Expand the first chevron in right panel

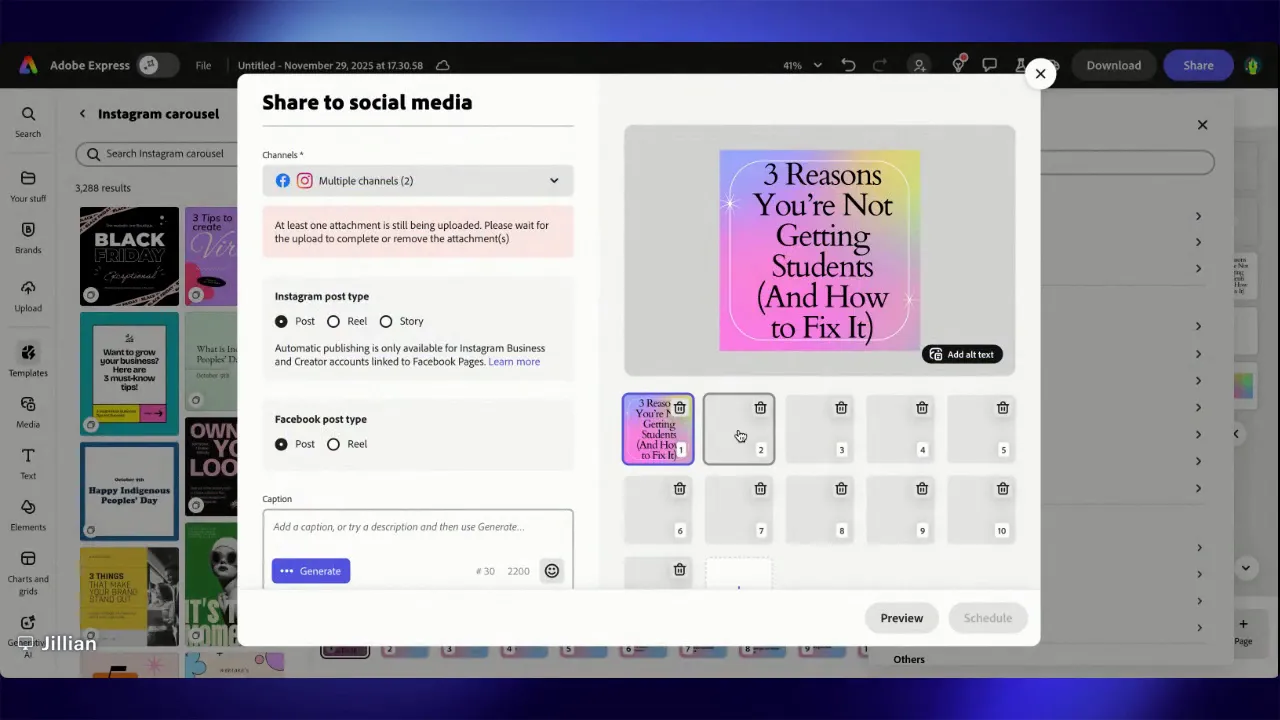point(1198,216)
